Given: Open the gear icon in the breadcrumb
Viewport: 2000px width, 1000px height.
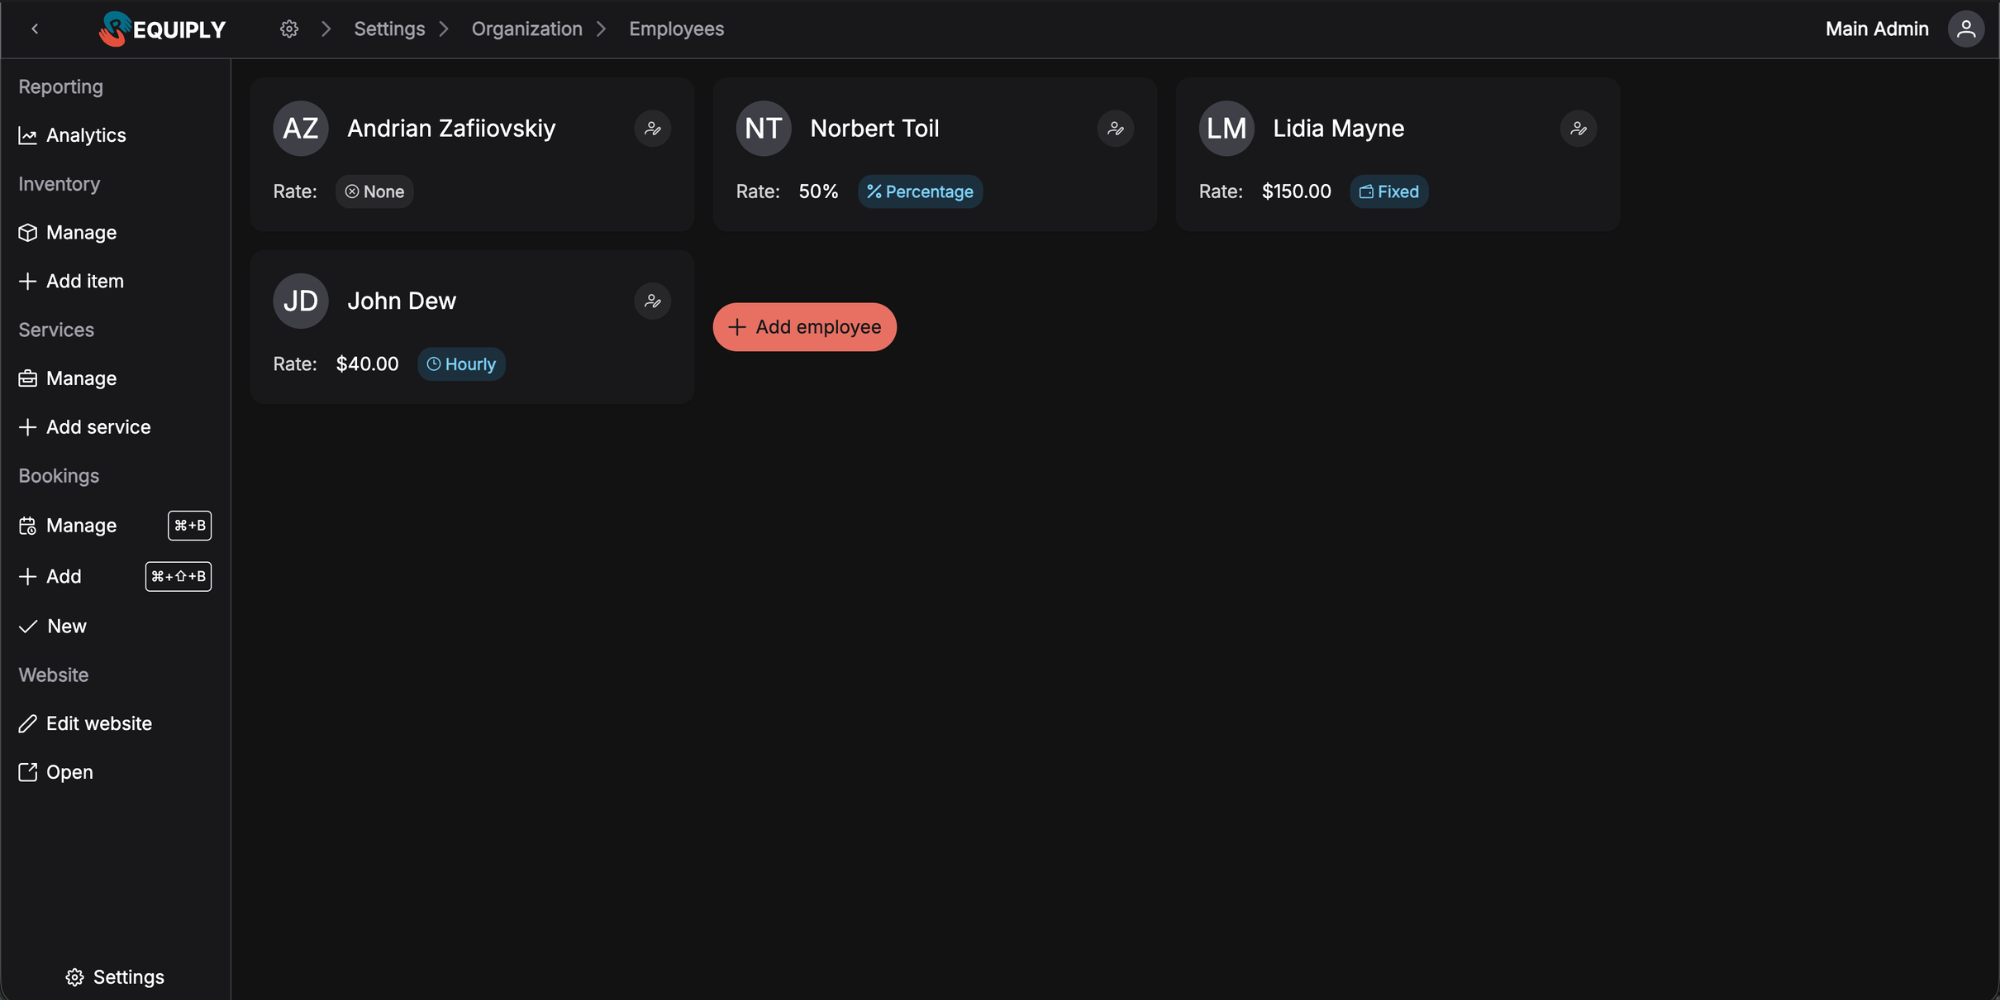Looking at the screenshot, I should [x=289, y=29].
